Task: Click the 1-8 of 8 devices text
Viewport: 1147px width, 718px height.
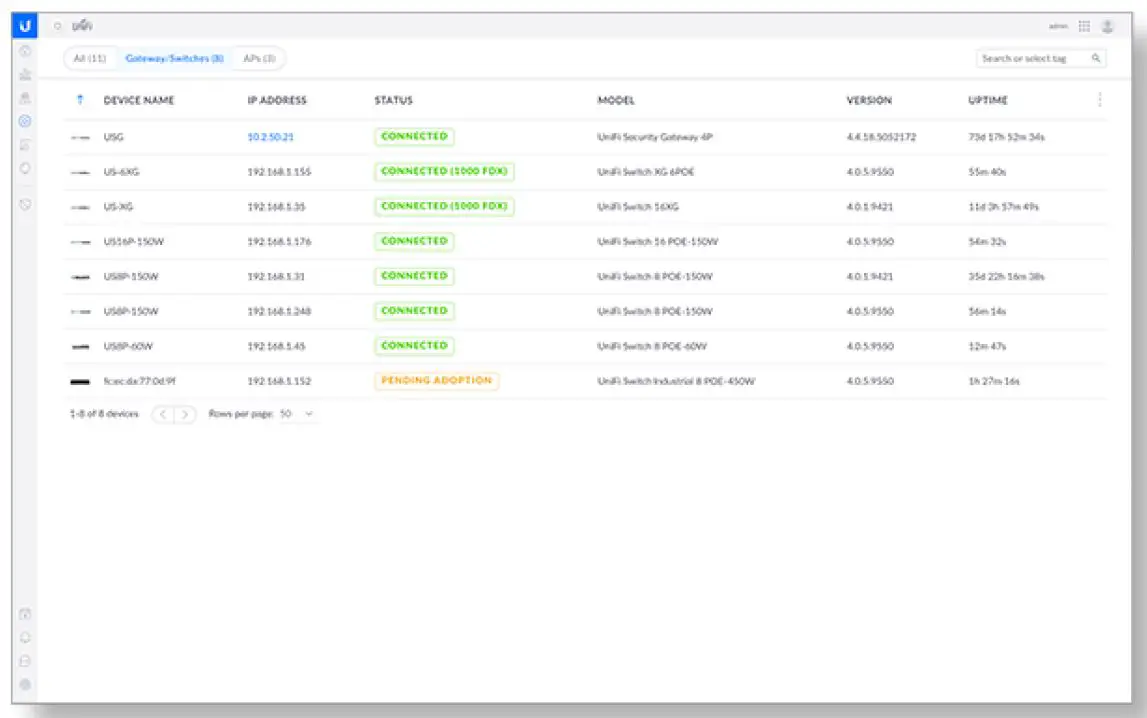Action: [104, 414]
